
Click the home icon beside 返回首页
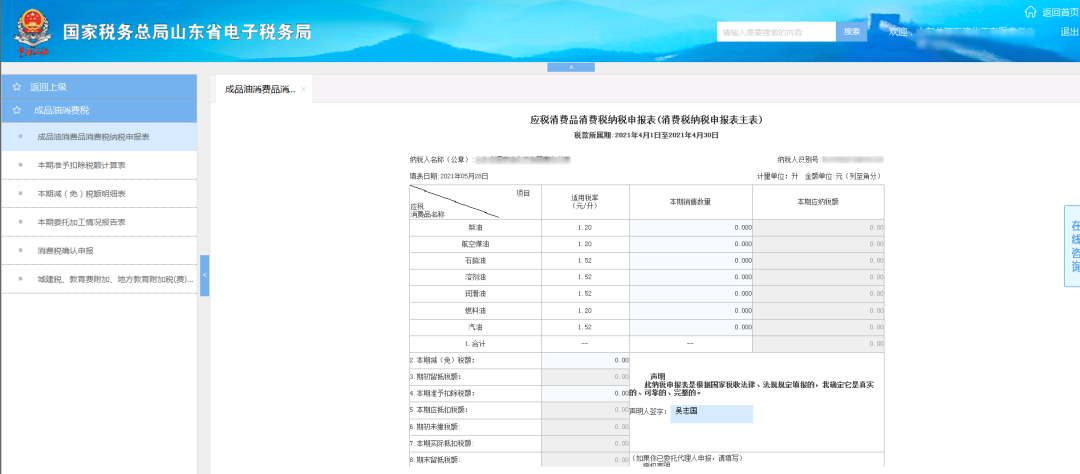tap(1030, 12)
